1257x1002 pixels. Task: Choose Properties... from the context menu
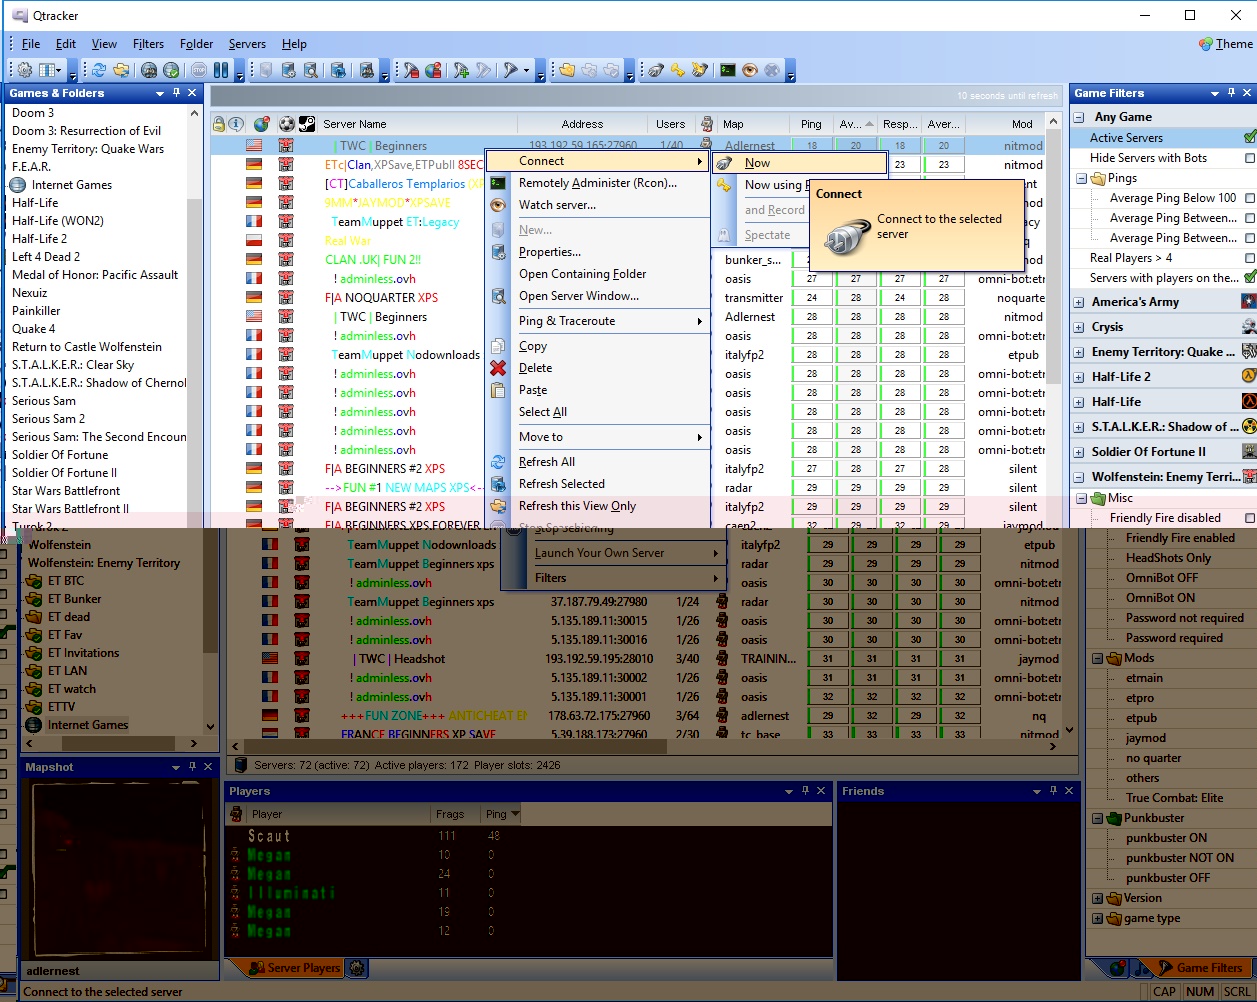point(549,252)
